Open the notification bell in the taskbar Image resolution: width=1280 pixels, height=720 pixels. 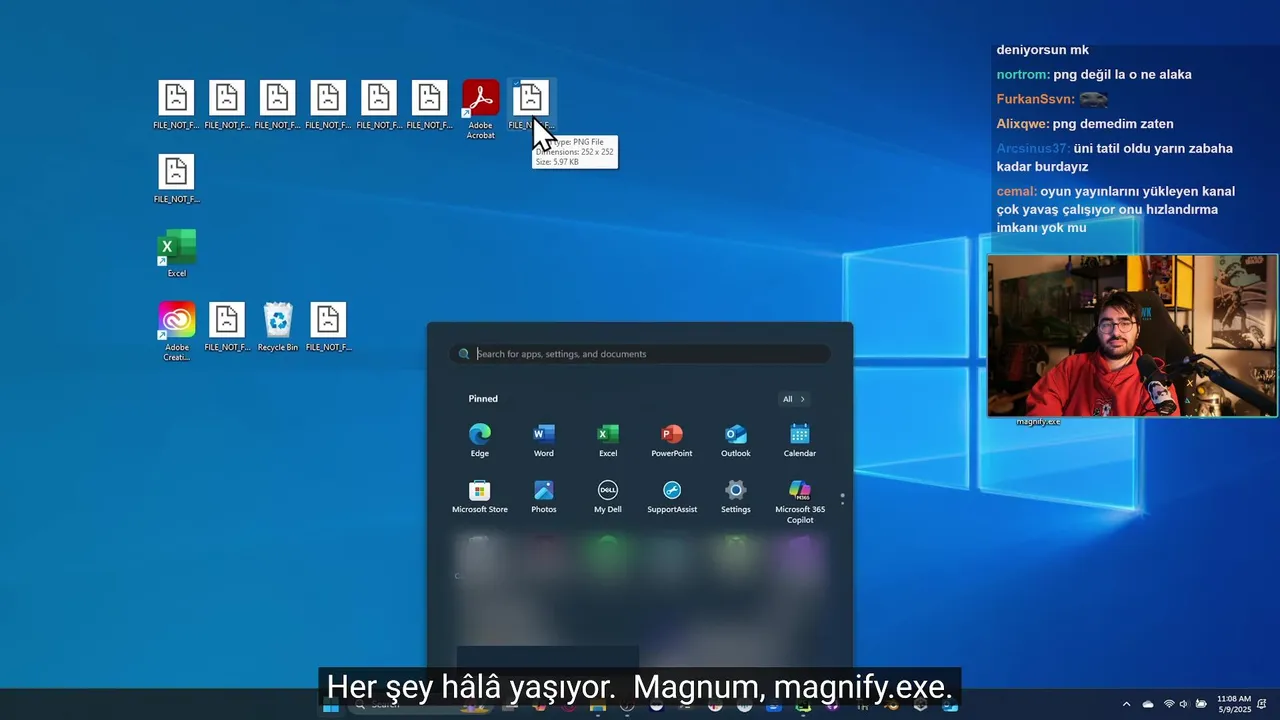(1263, 704)
